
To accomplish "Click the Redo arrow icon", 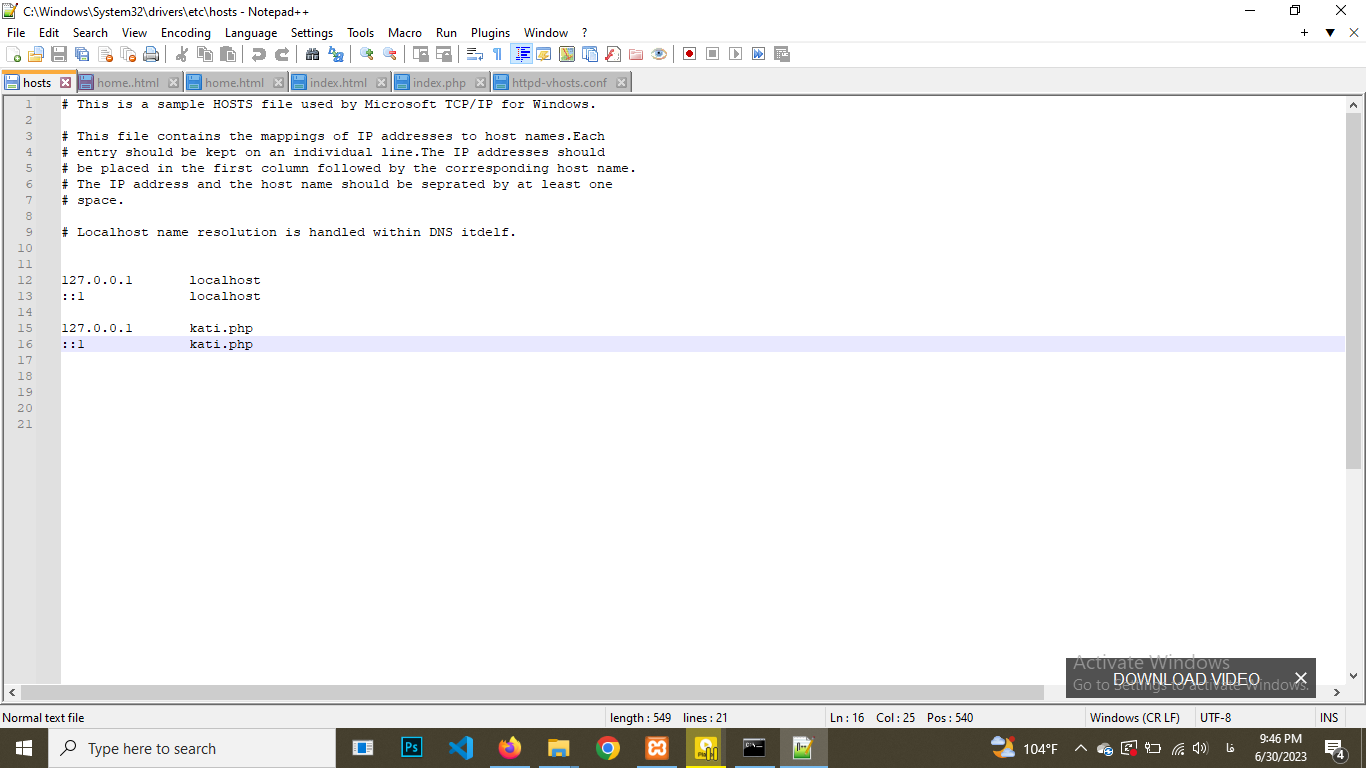I will [282, 54].
